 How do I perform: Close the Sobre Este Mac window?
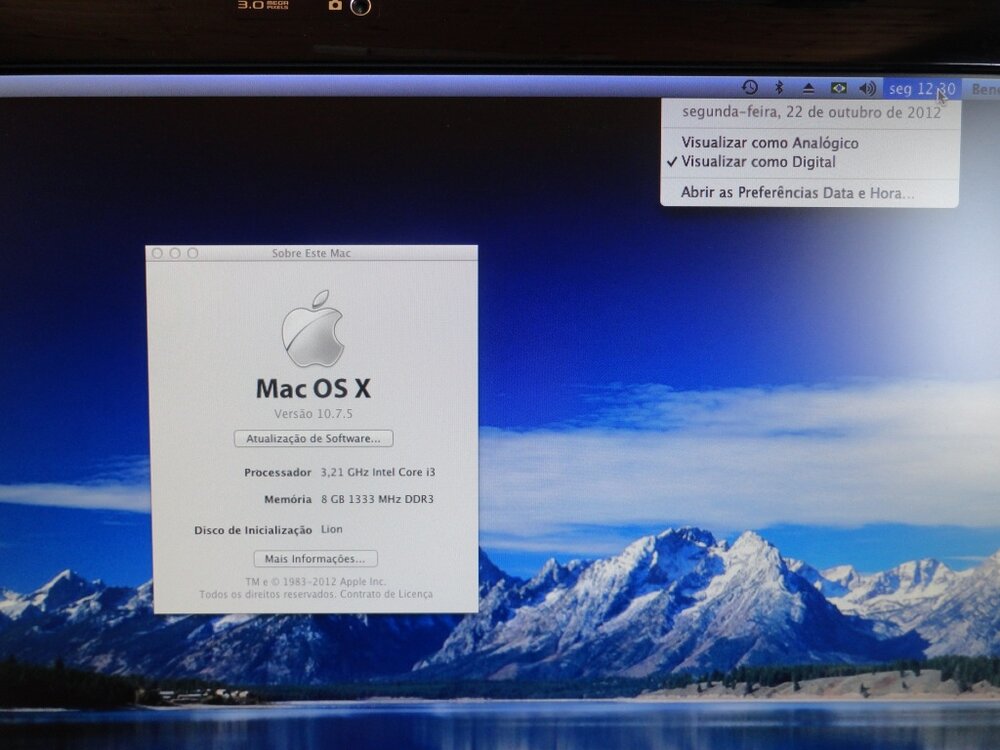point(157,254)
